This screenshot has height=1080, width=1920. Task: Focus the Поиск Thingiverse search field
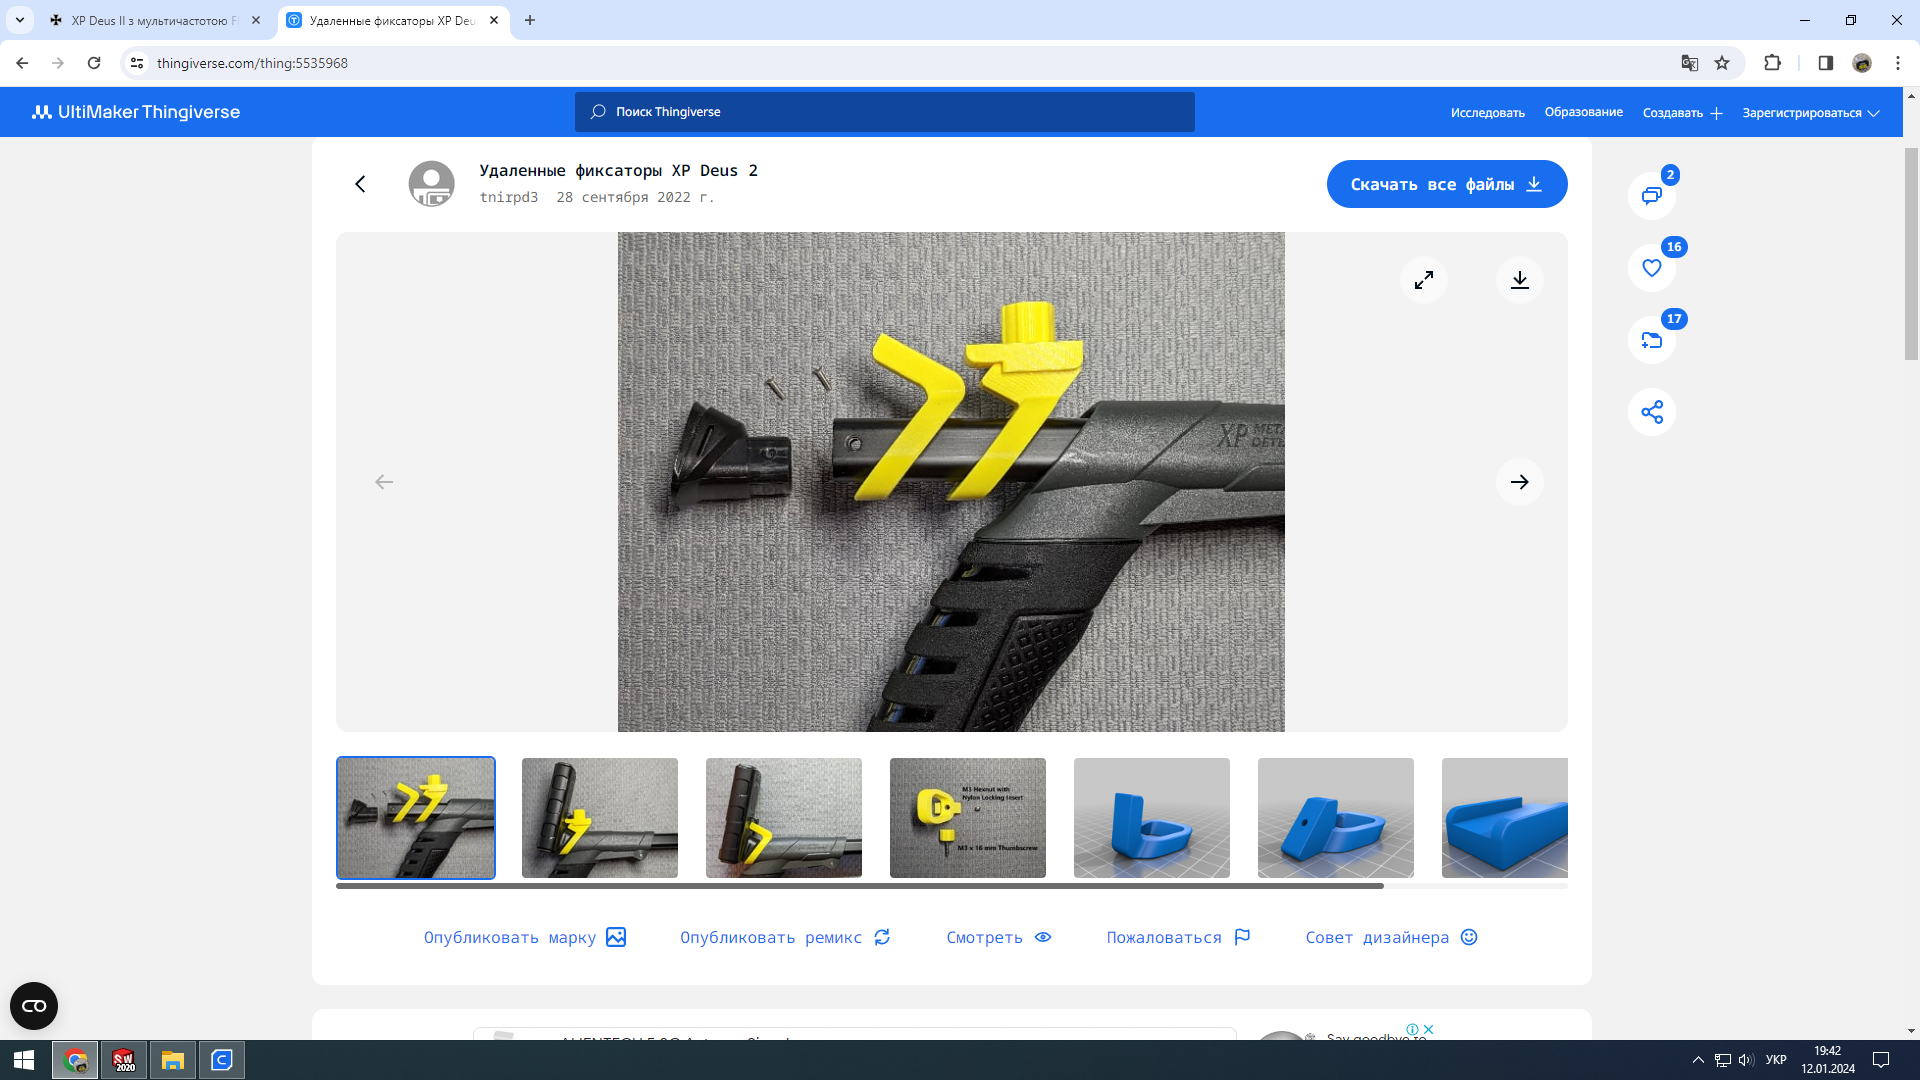[885, 112]
